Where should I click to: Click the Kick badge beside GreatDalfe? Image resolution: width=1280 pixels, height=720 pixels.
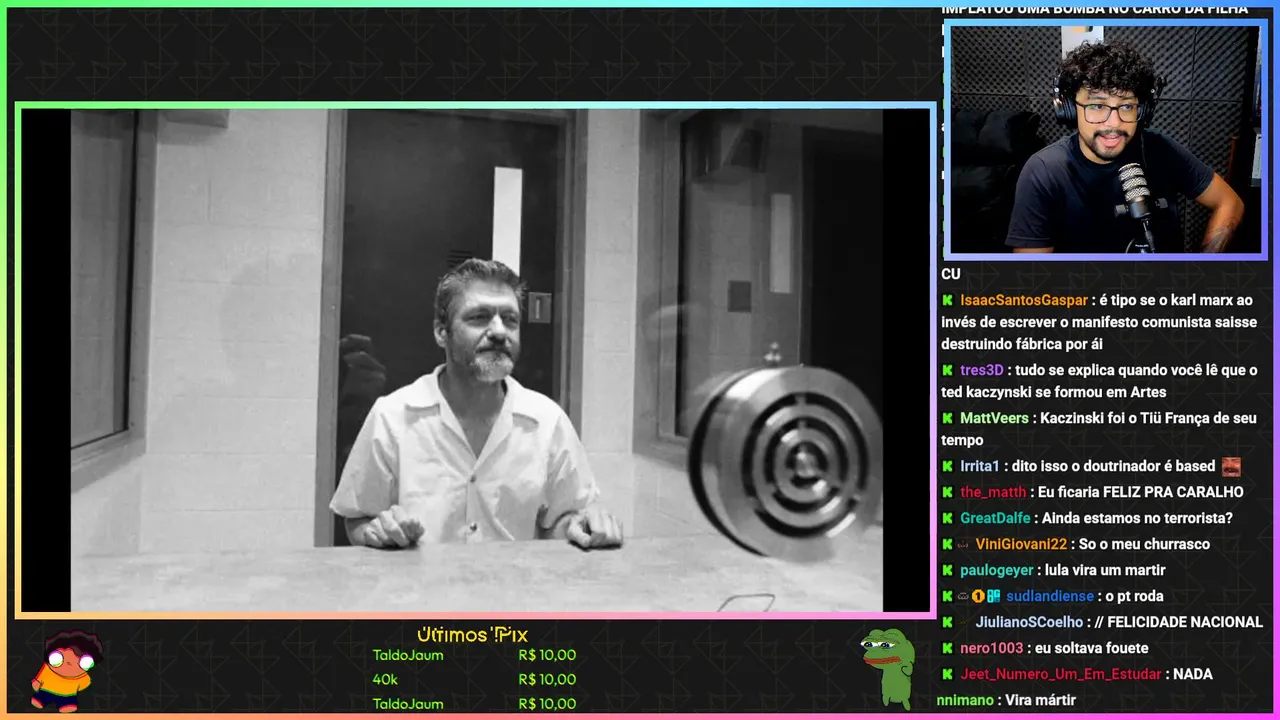pyautogui.click(x=947, y=518)
